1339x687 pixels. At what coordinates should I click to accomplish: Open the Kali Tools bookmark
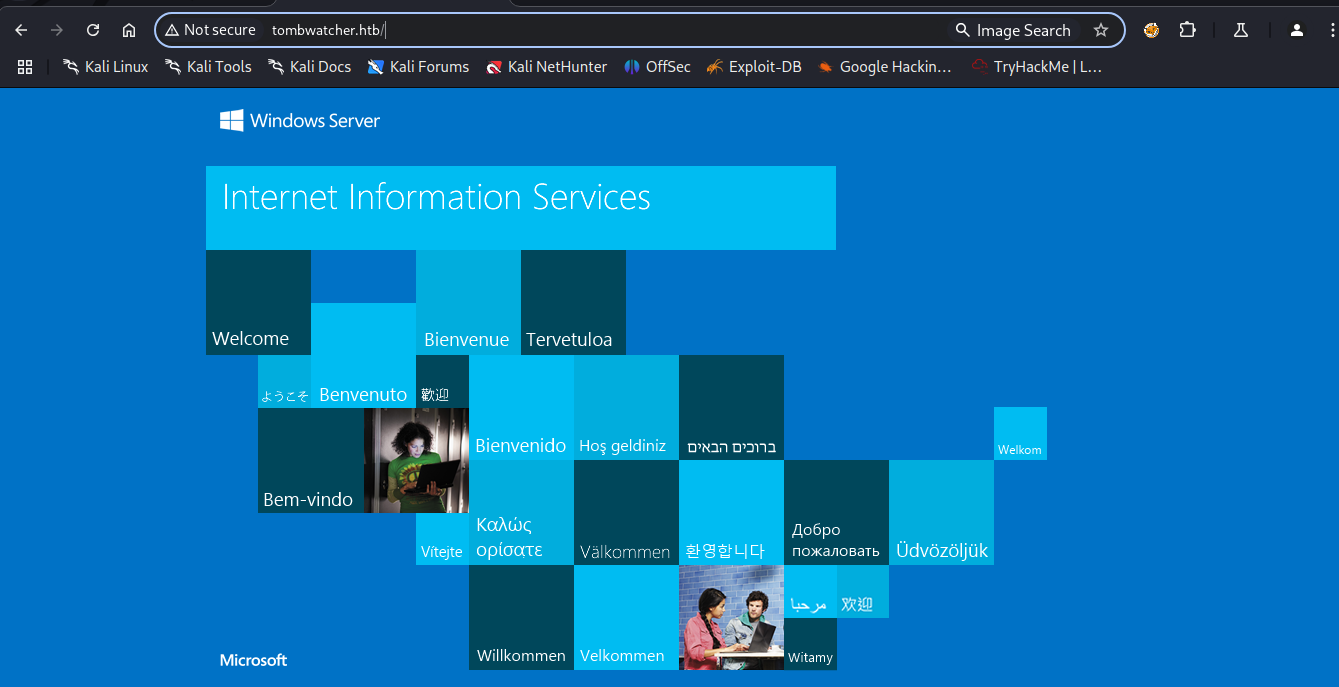pos(208,66)
